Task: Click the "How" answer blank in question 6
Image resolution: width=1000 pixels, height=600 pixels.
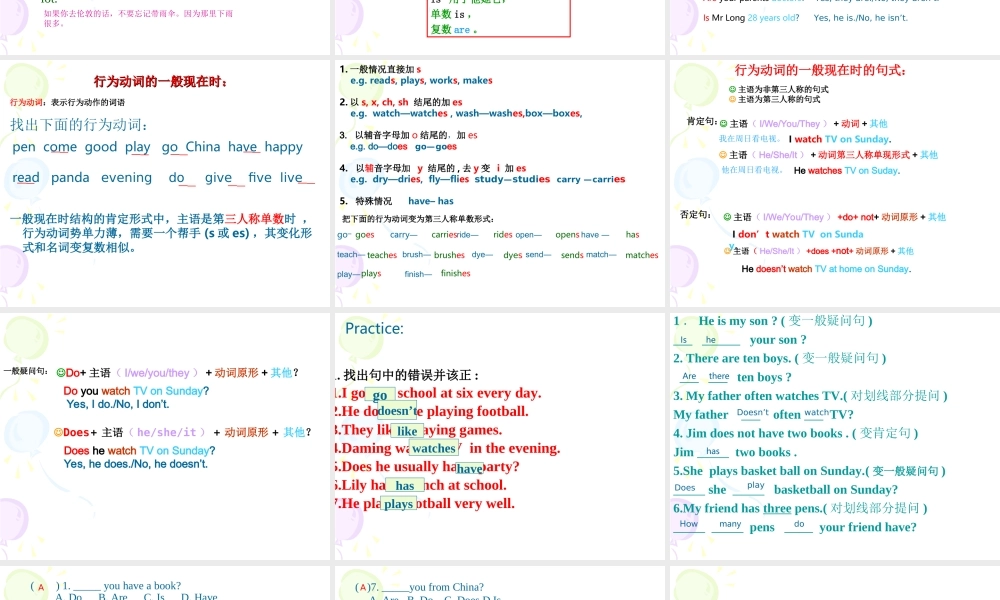Action: [x=689, y=524]
